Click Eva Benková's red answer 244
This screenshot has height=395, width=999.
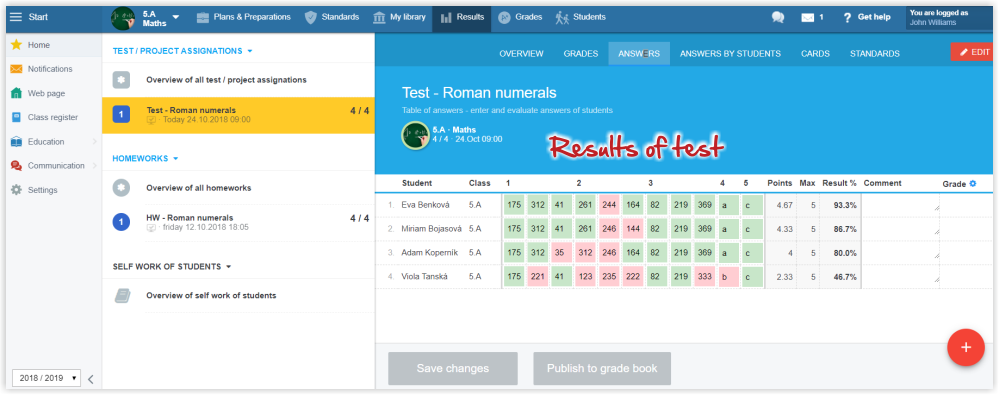coord(609,205)
